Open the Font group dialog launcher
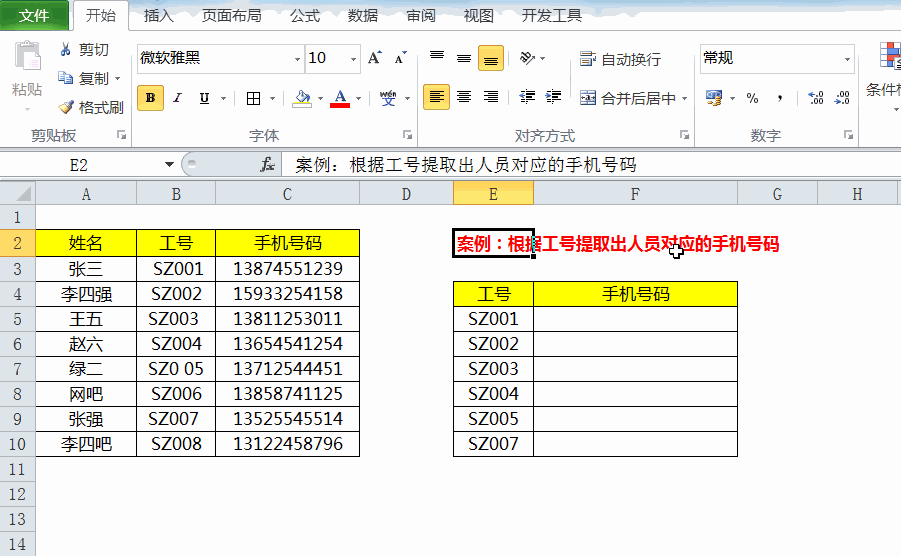 pos(407,135)
